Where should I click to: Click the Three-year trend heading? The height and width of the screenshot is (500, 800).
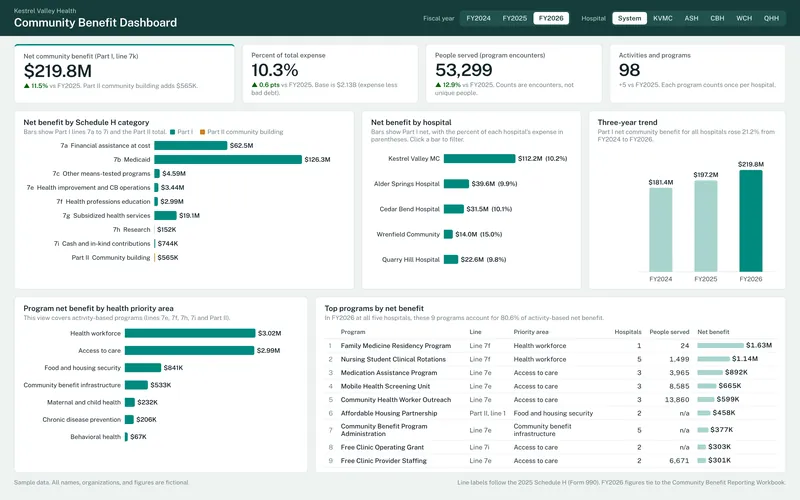coord(627,122)
